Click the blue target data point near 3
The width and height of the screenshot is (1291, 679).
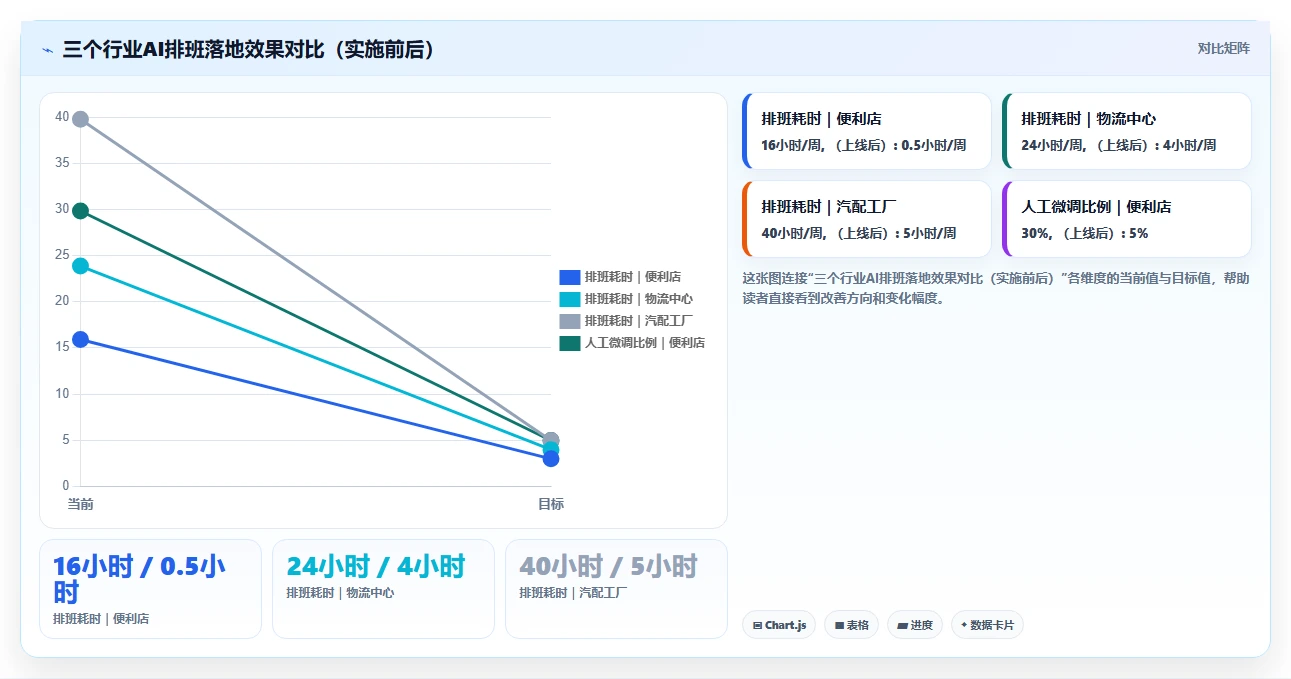pos(551,459)
